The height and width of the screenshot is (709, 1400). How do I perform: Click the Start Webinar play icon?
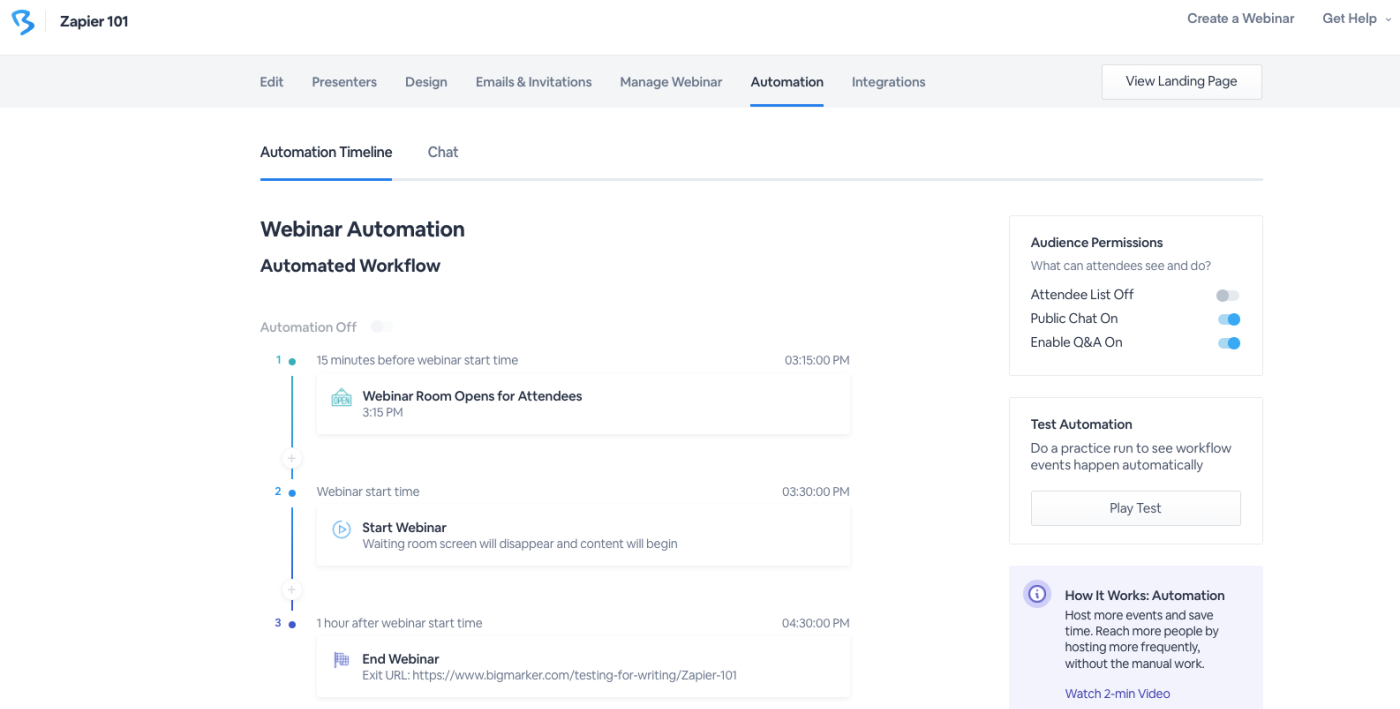pyautogui.click(x=341, y=529)
